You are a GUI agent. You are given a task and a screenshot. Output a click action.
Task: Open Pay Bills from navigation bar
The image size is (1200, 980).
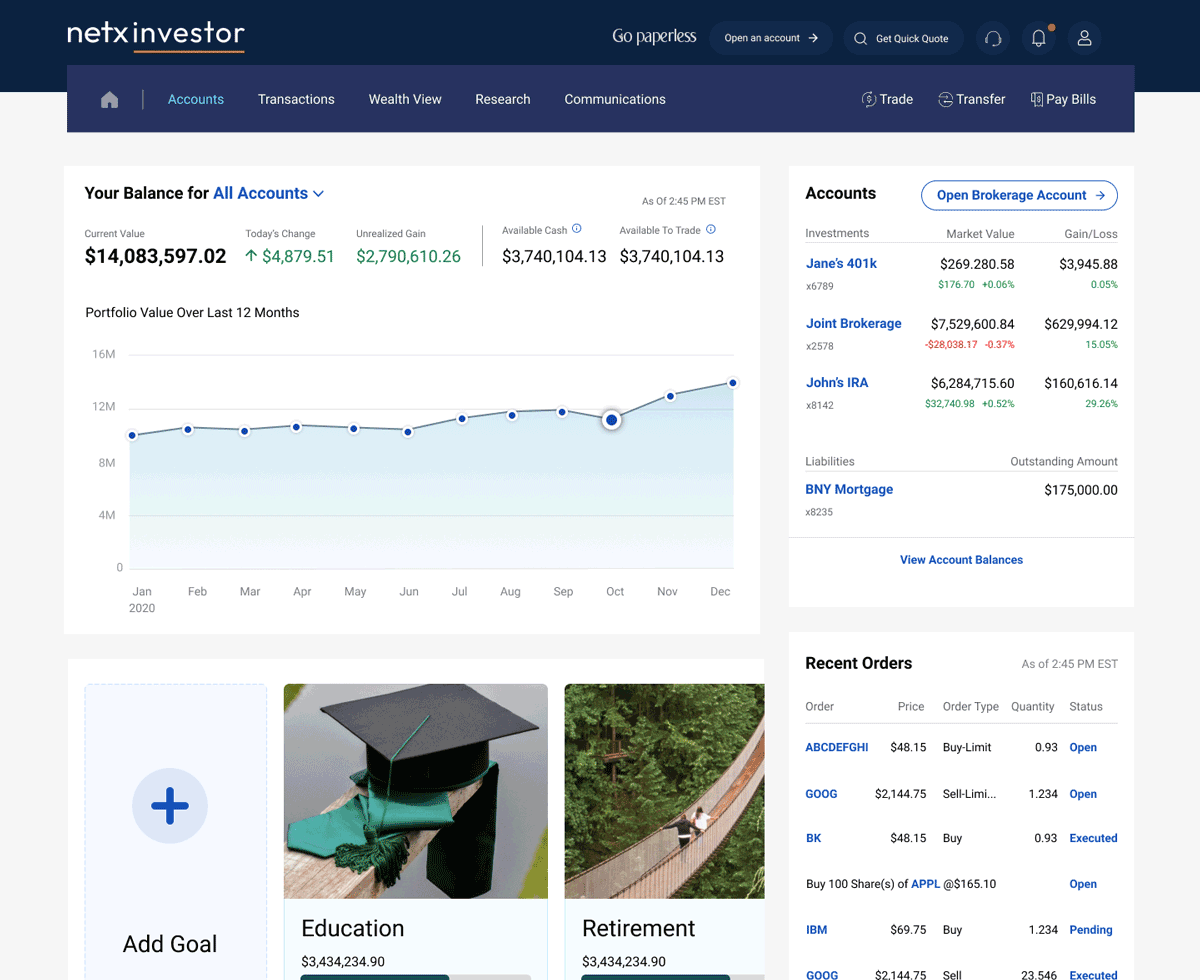(1063, 99)
